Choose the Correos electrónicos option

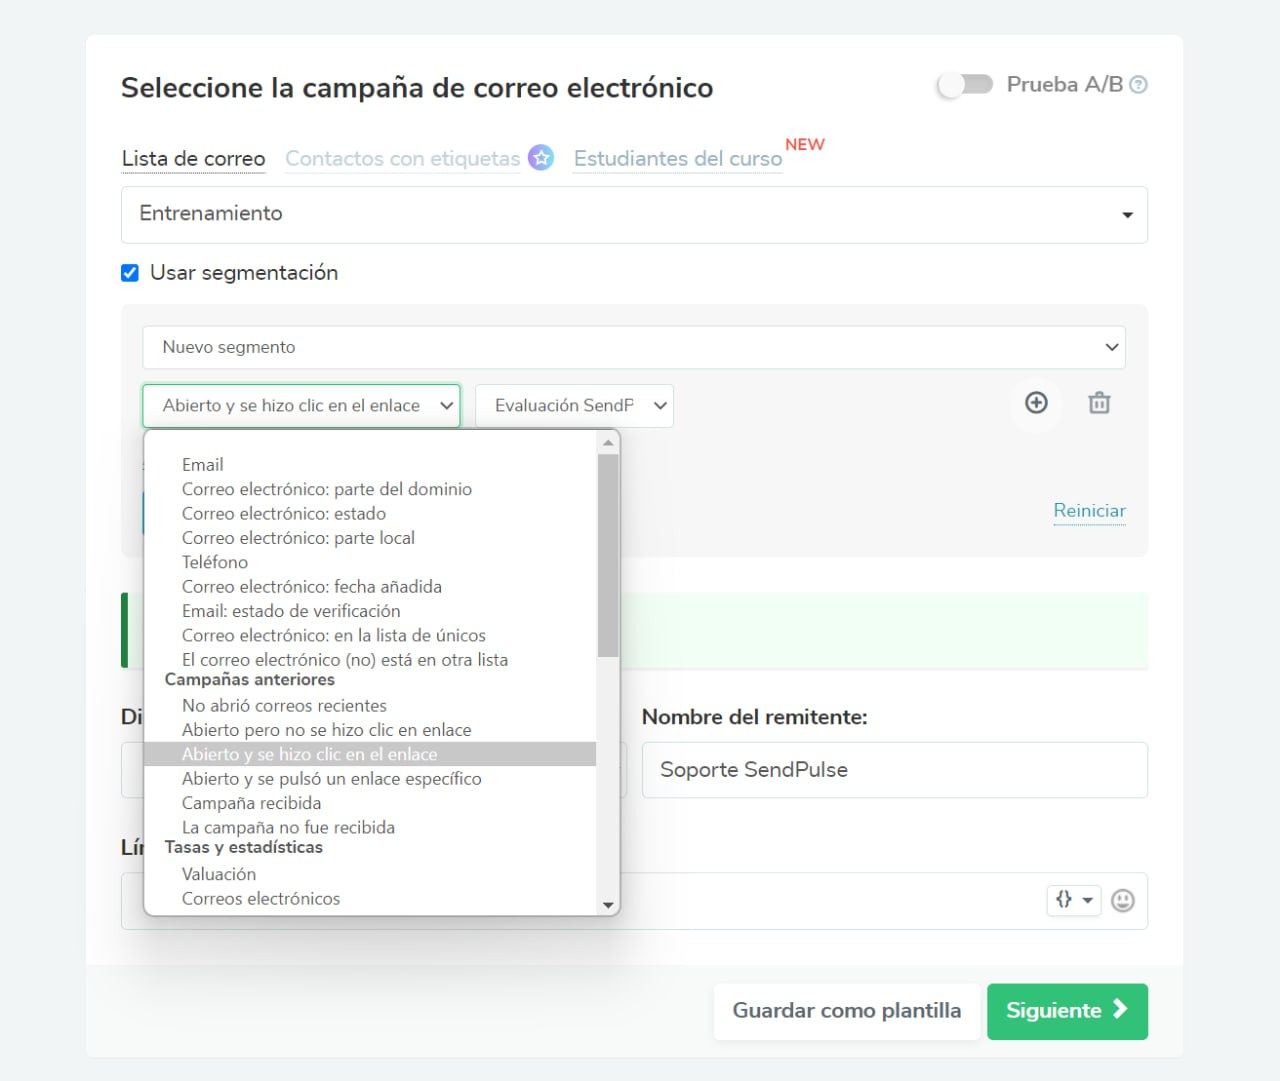(x=370, y=899)
